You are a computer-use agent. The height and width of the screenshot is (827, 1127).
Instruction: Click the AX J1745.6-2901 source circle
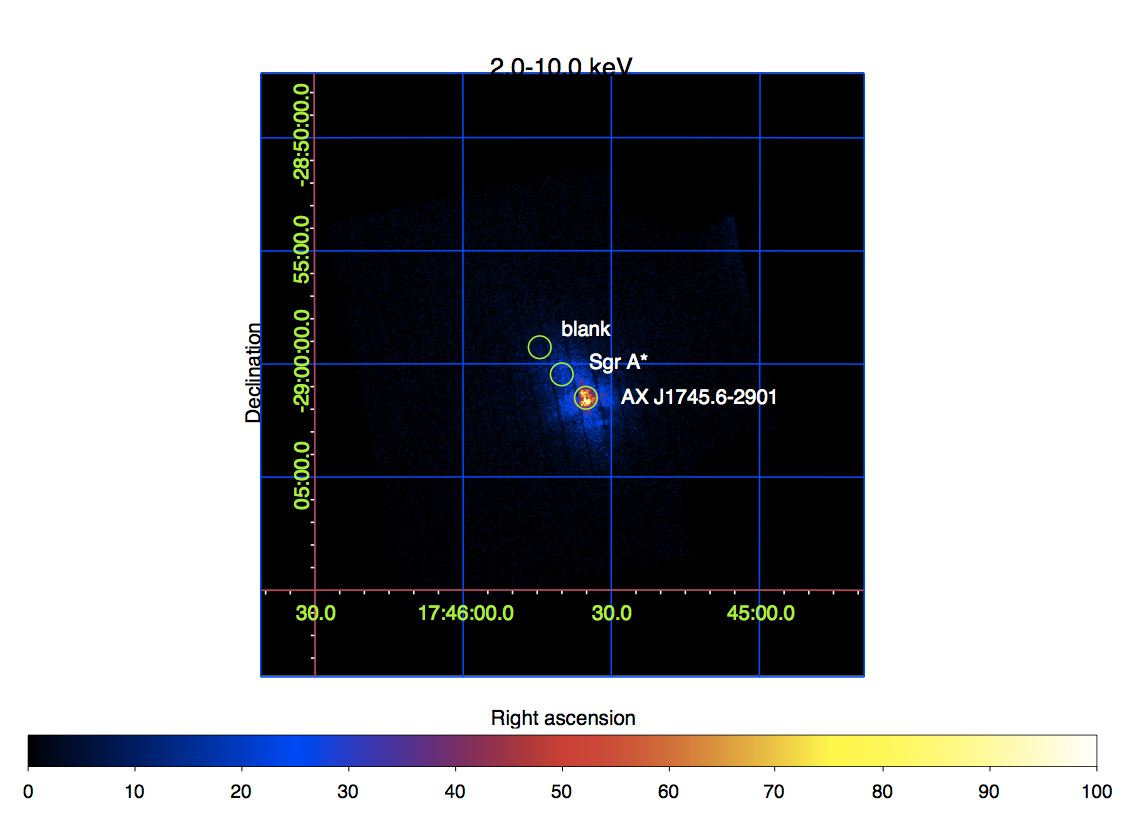point(586,397)
